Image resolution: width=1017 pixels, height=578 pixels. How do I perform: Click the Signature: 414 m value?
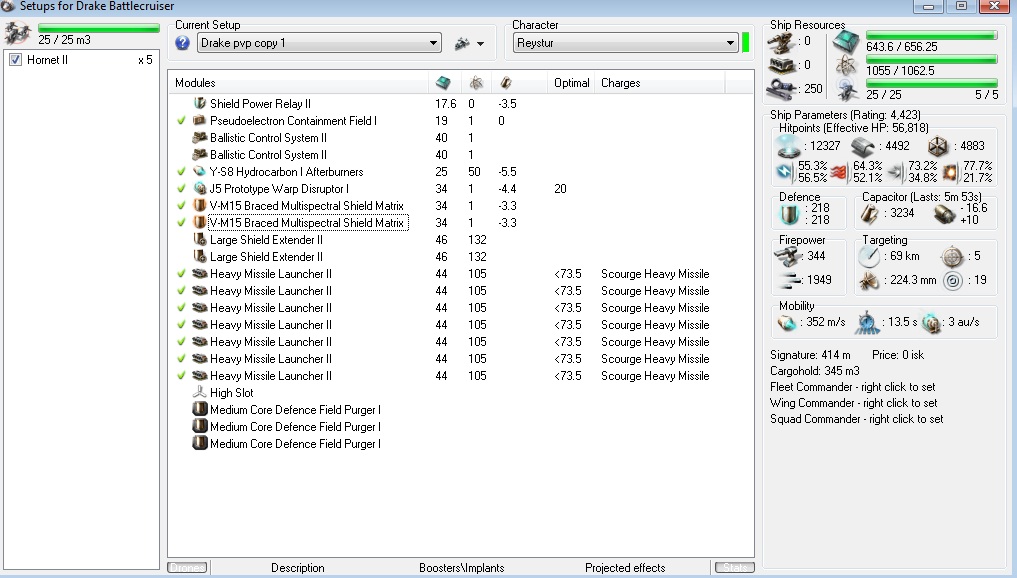(x=809, y=355)
